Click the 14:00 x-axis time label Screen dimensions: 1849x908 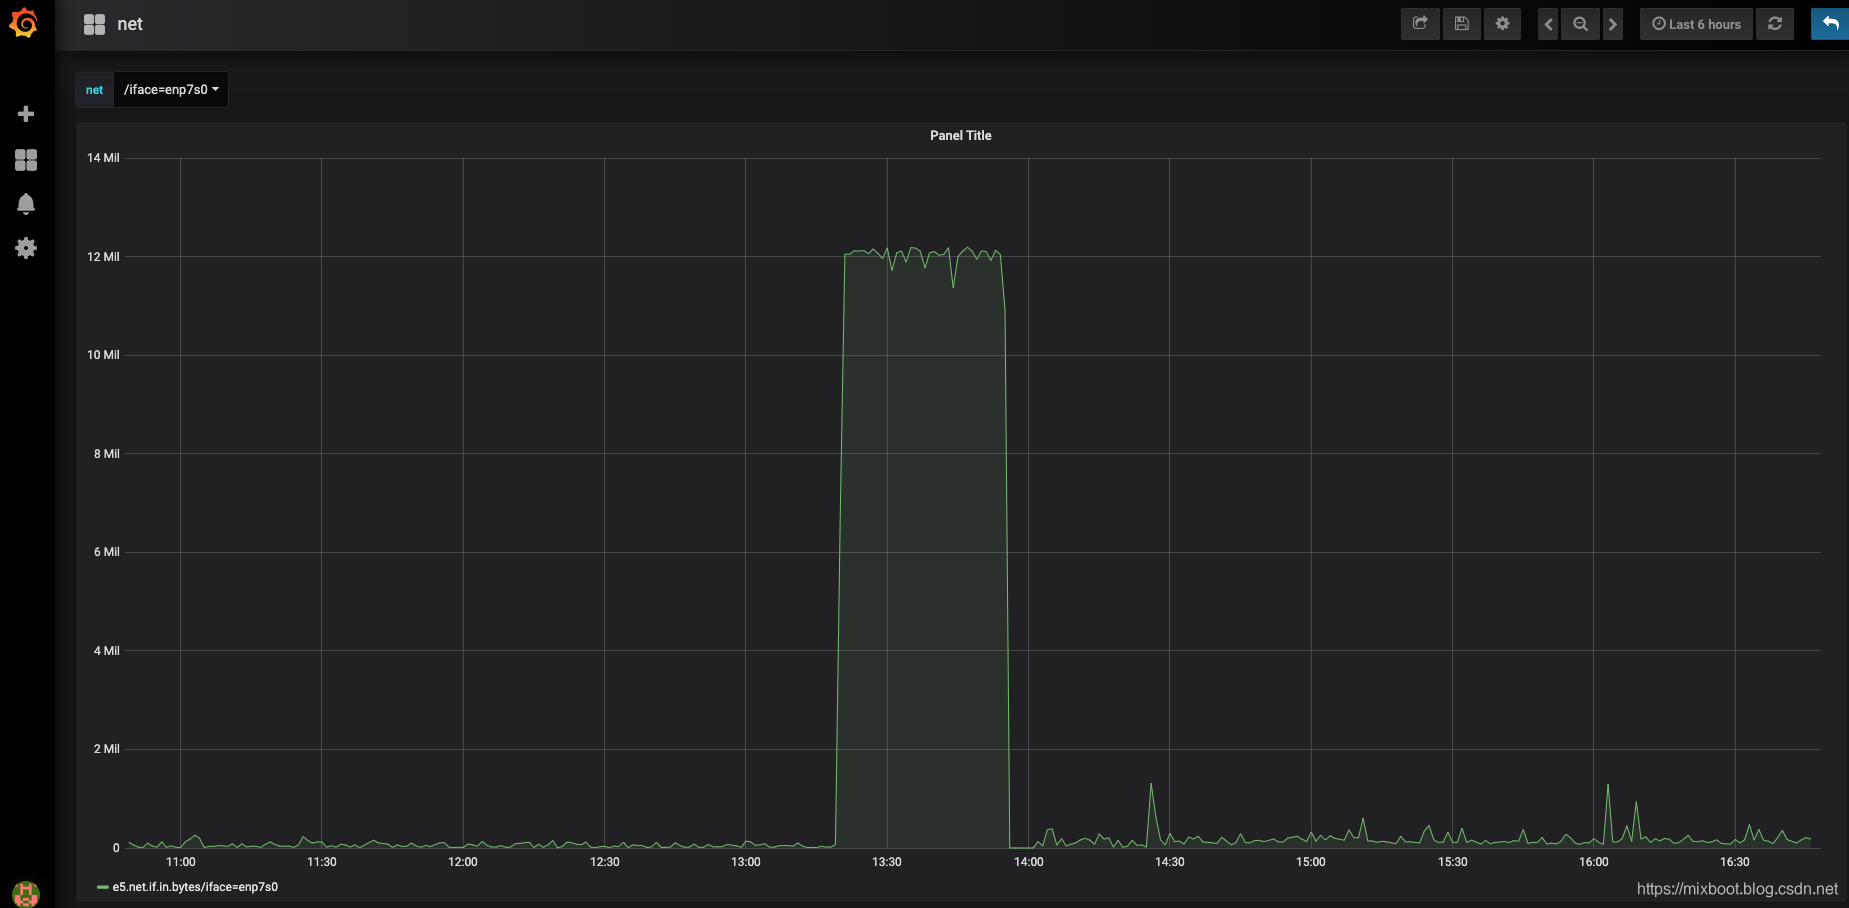coord(1028,862)
